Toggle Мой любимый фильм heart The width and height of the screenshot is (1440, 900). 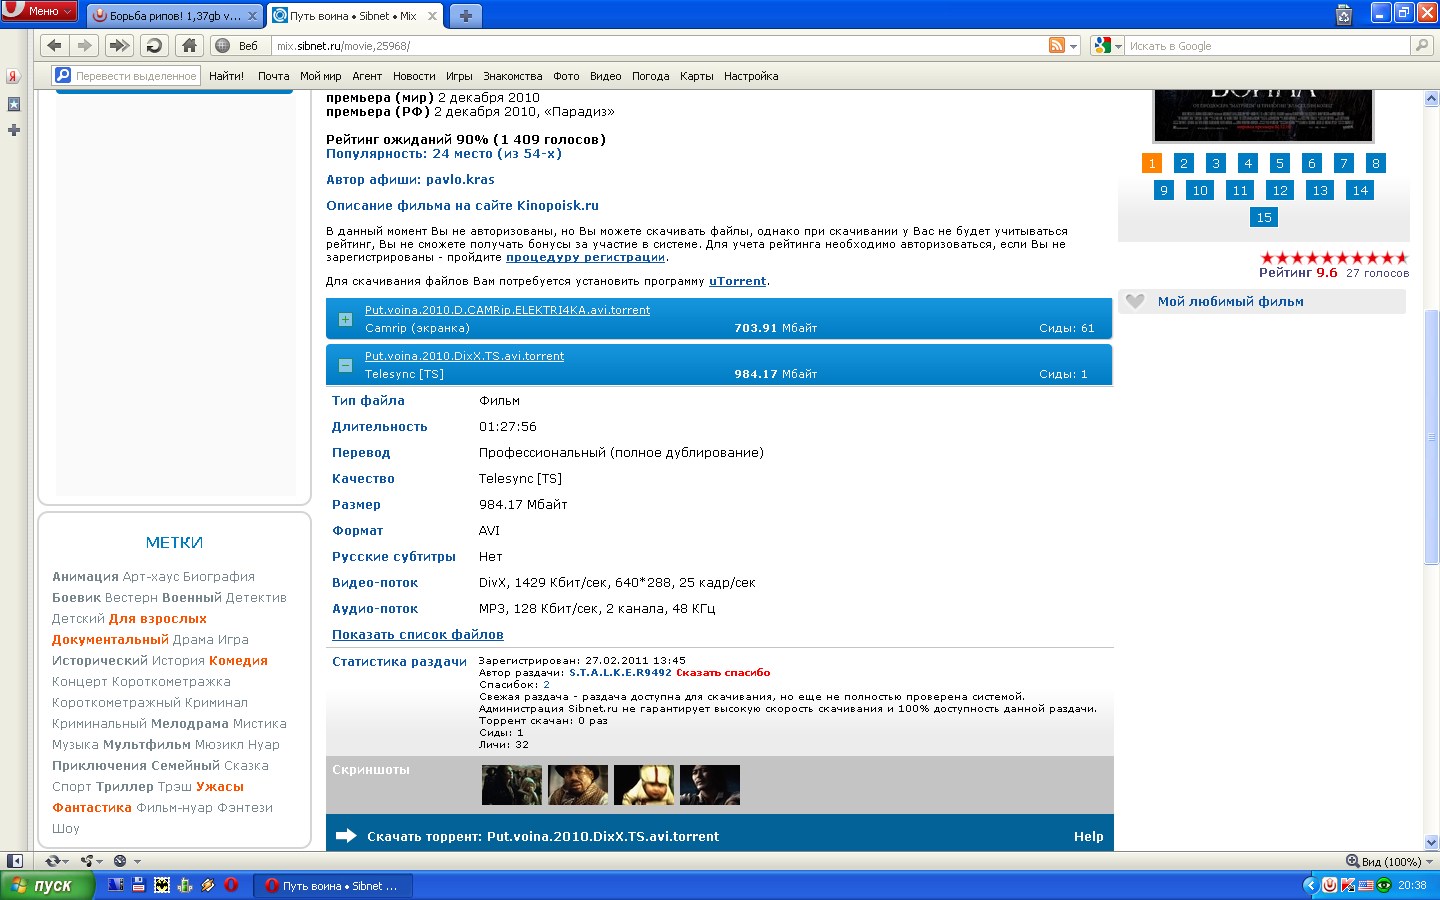click(x=1134, y=301)
